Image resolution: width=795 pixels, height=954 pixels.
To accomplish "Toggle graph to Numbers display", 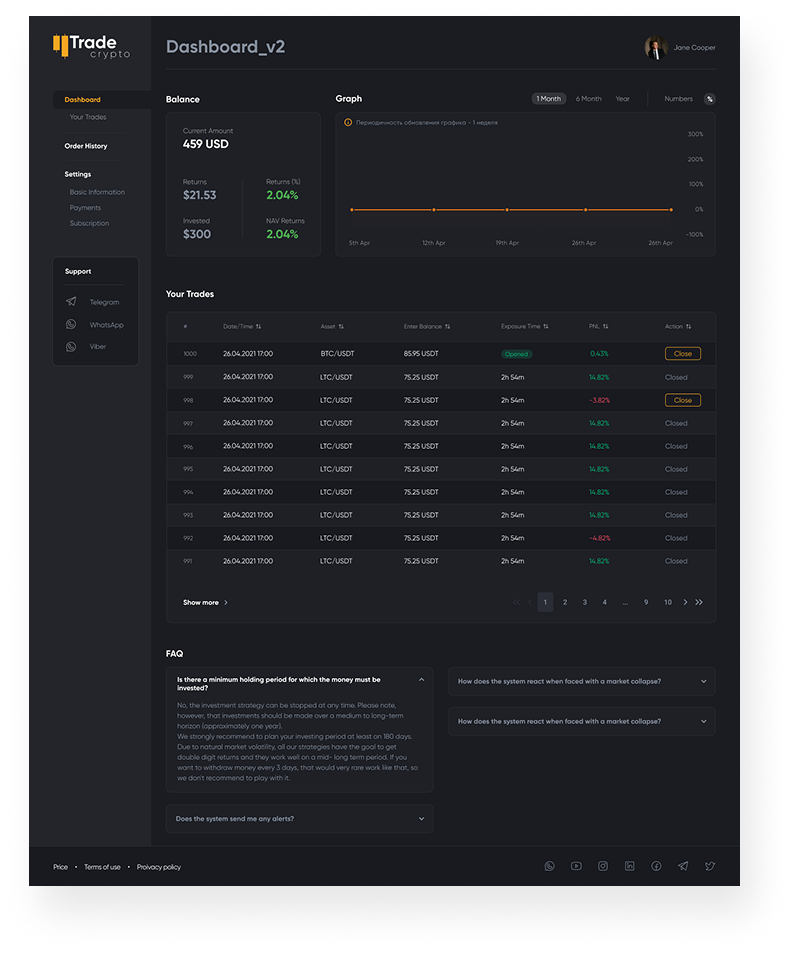I will (678, 99).
